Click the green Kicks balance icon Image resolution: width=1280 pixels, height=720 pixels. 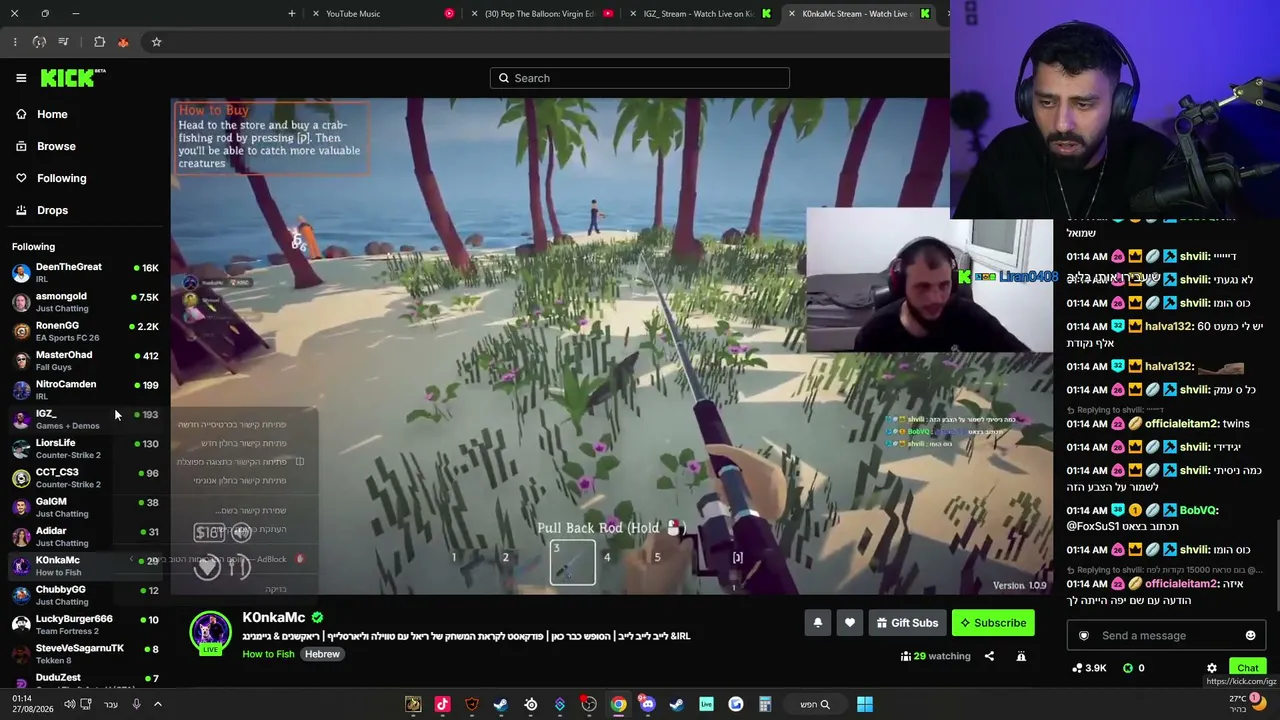pos(1128,668)
